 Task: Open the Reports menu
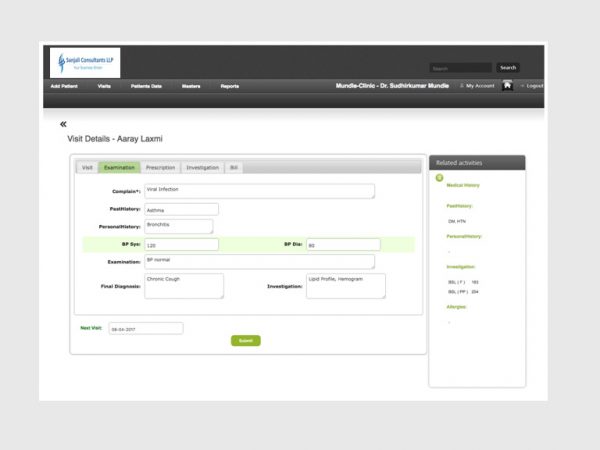coord(230,86)
